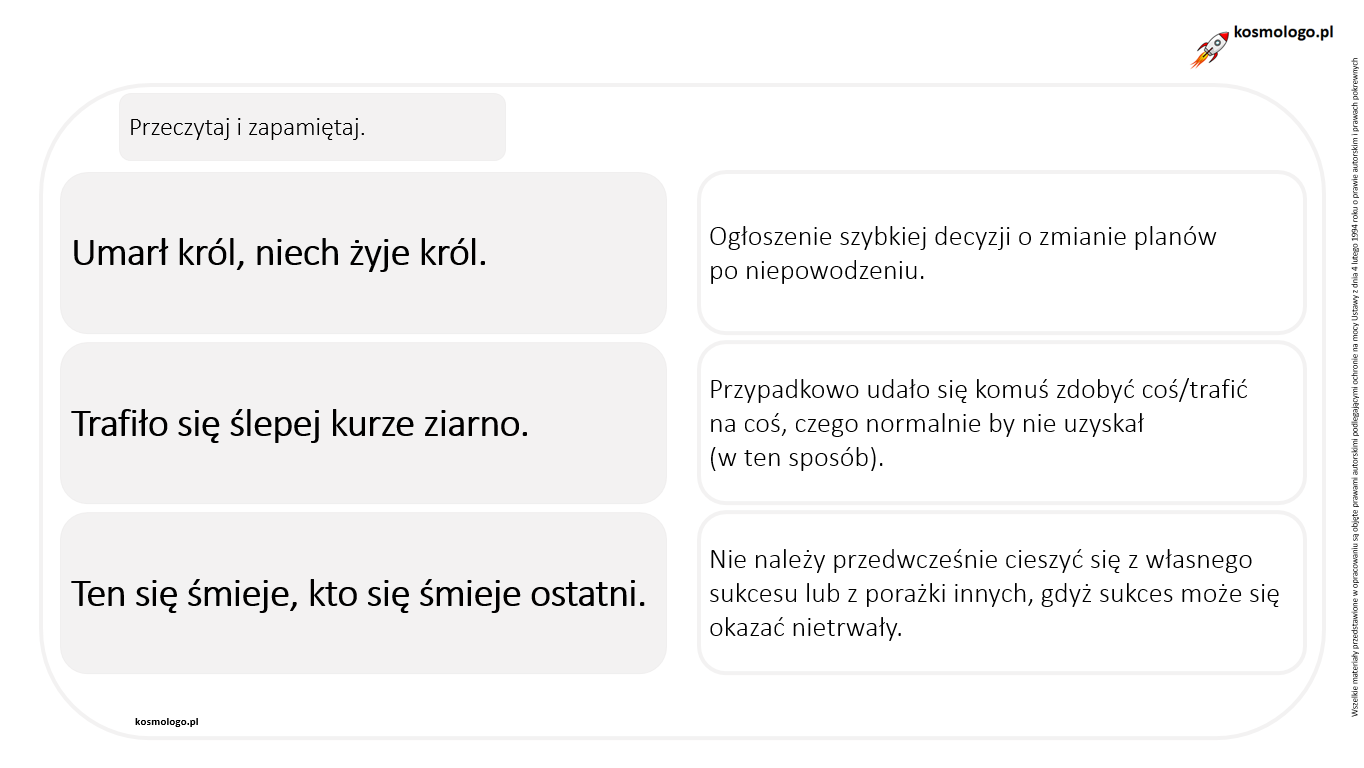Select the 'Przeczytaj i zapamiętaj.' instruction box

[x=312, y=127]
